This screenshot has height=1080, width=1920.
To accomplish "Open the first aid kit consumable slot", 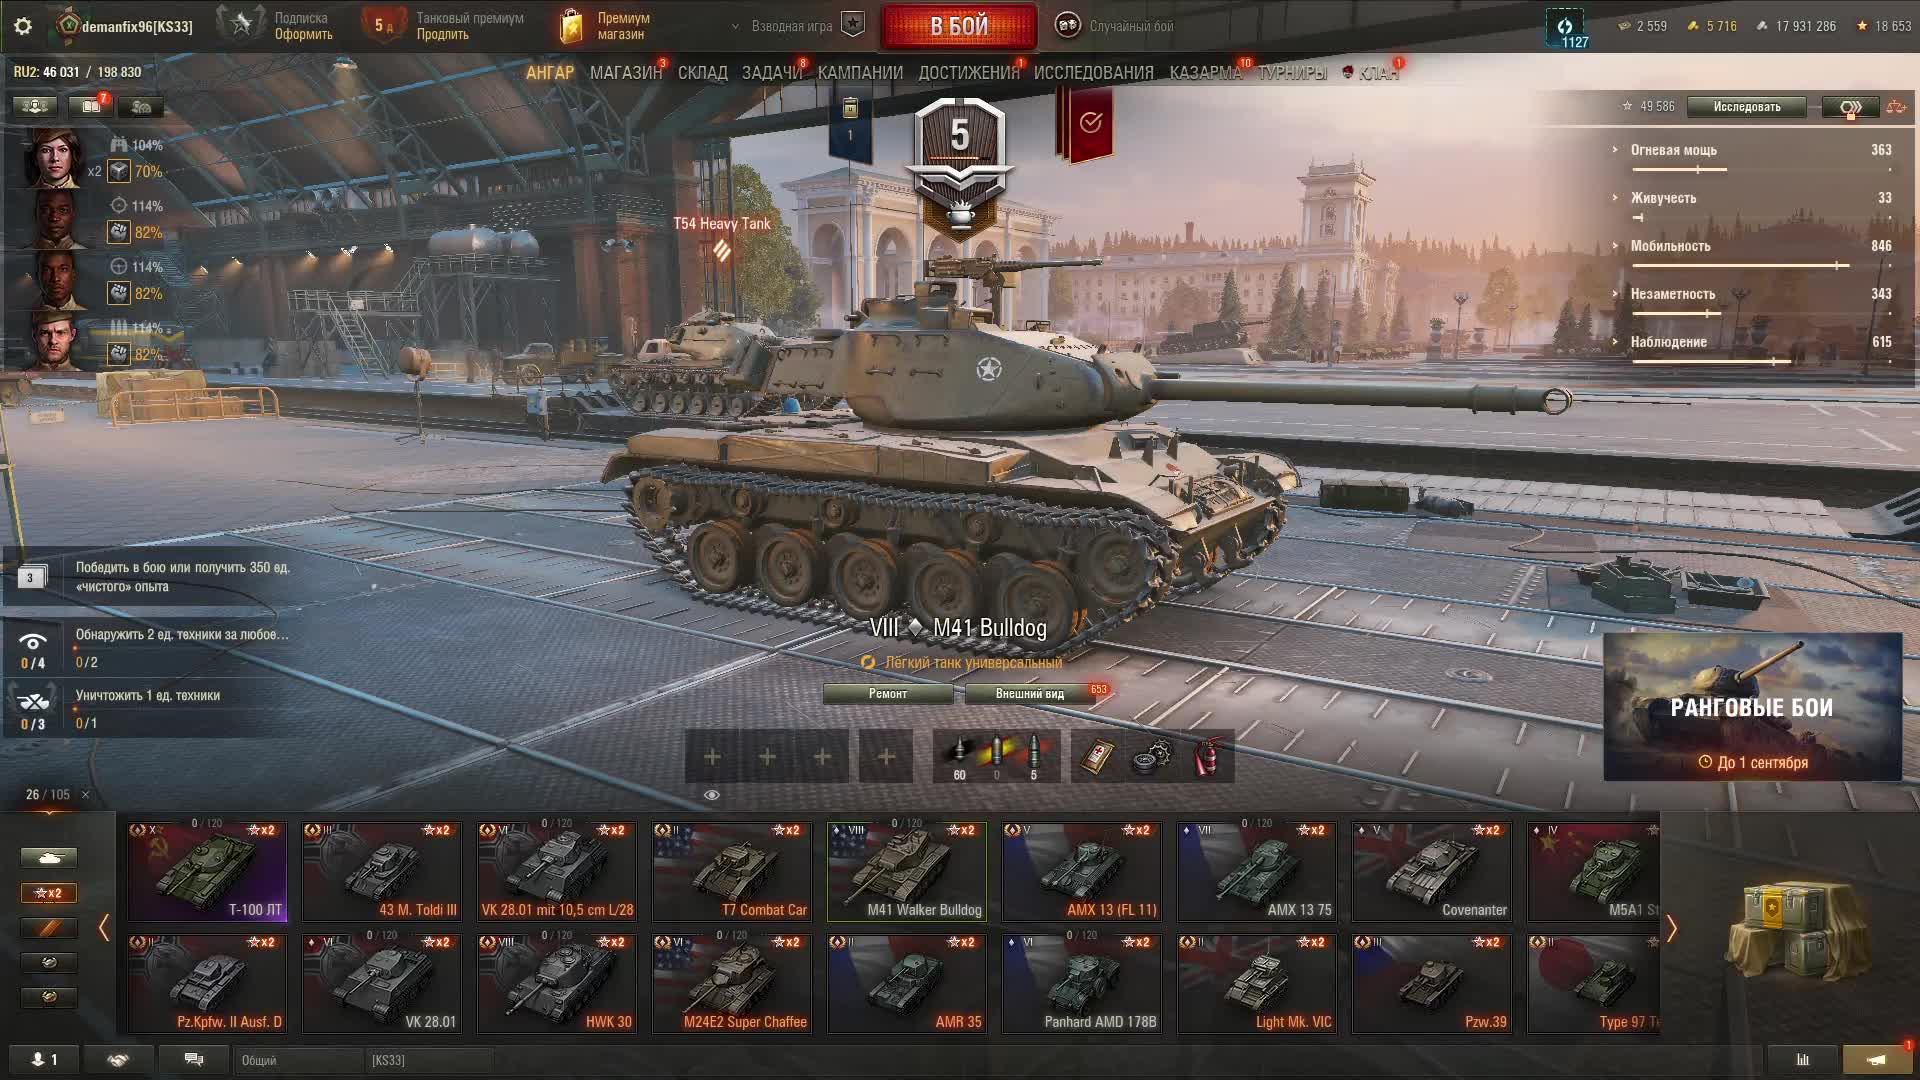I will (1098, 757).
